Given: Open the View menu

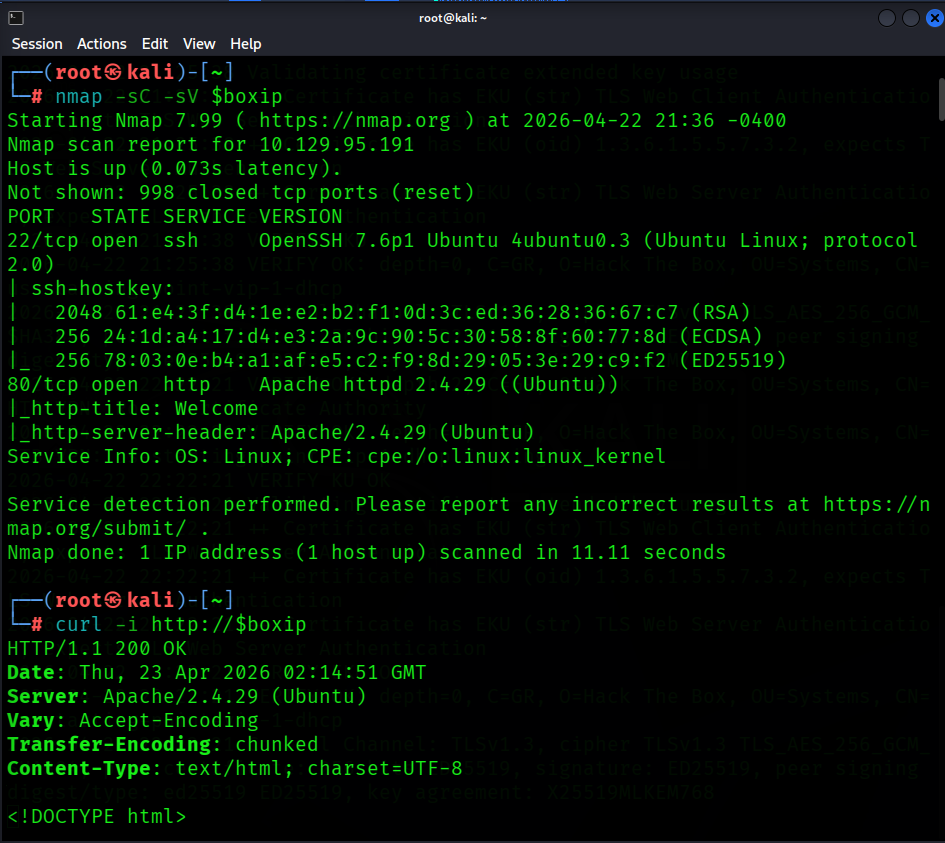Looking at the screenshot, I should (199, 44).
